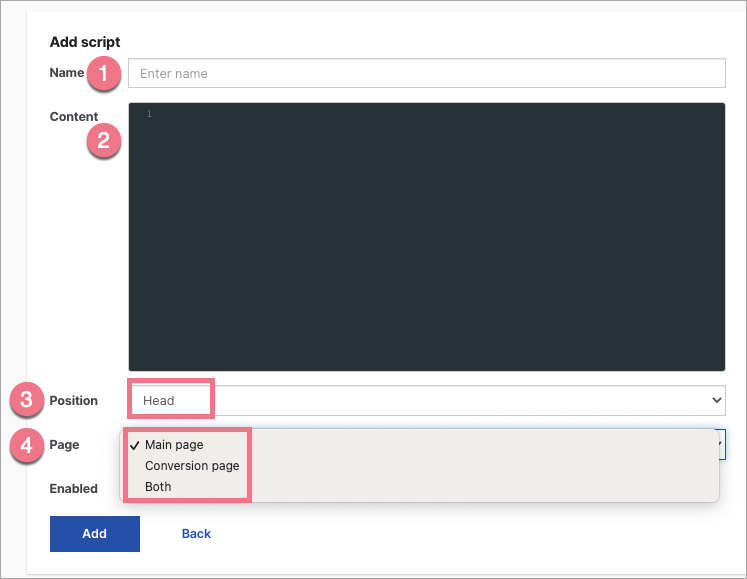Select the Main page option
Image resolution: width=747 pixels, height=579 pixels.
click(x=174, y=445)
